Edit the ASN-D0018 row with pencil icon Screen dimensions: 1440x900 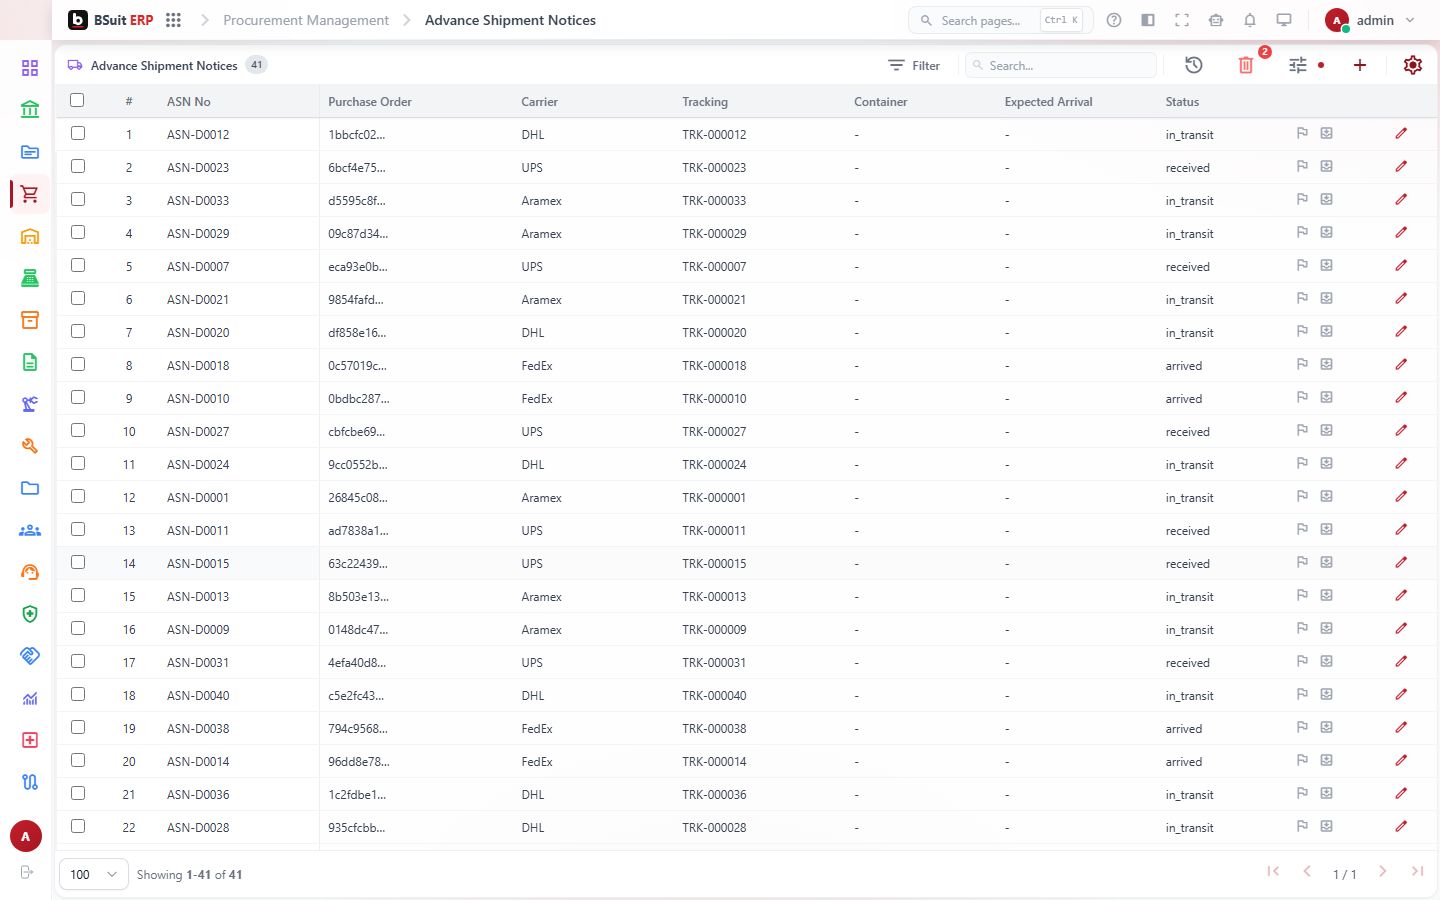click(x=1401, y=365)
